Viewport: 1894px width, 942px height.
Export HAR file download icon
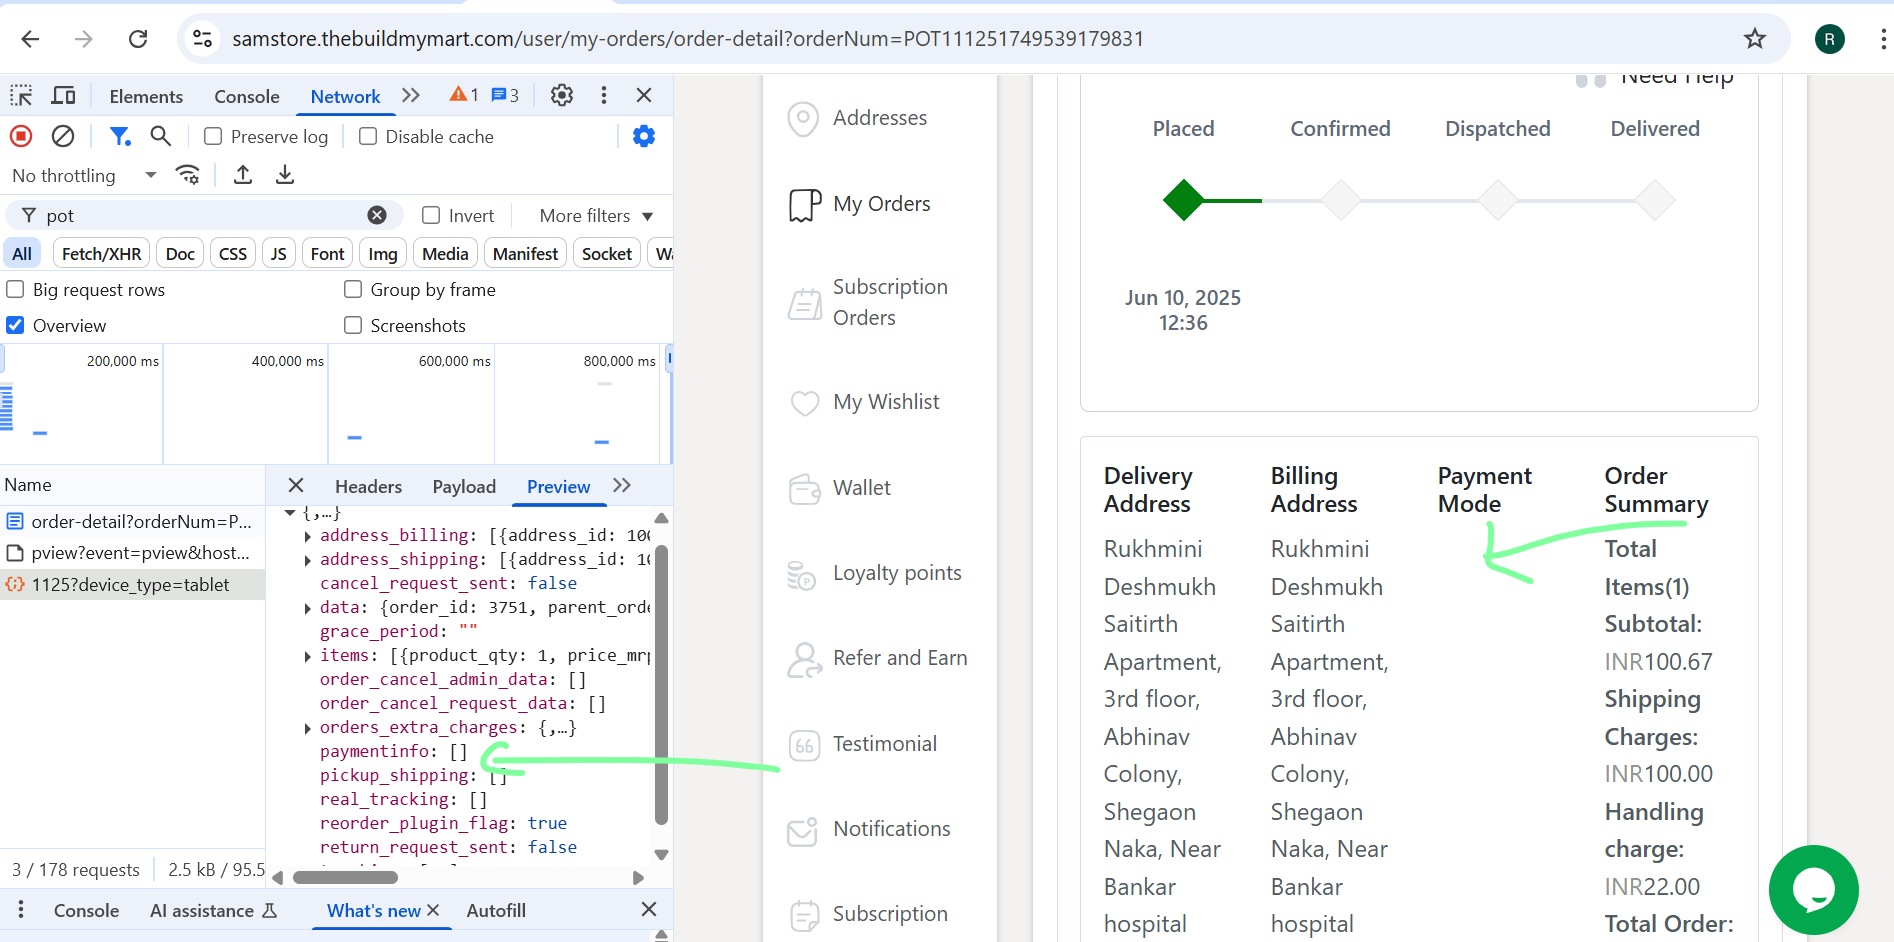[285, 175]
